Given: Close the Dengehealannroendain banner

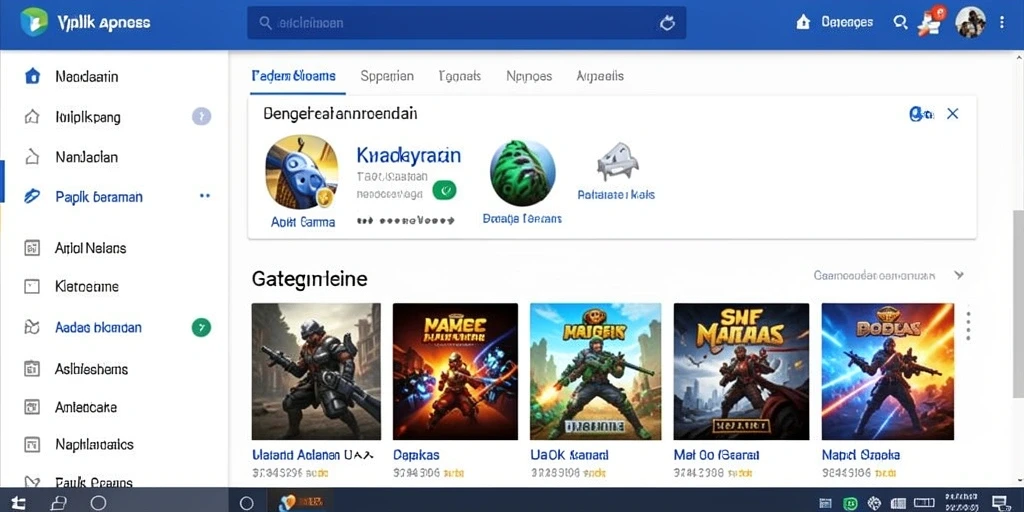Looking at the screenshot, I should (x=953, y=114).
